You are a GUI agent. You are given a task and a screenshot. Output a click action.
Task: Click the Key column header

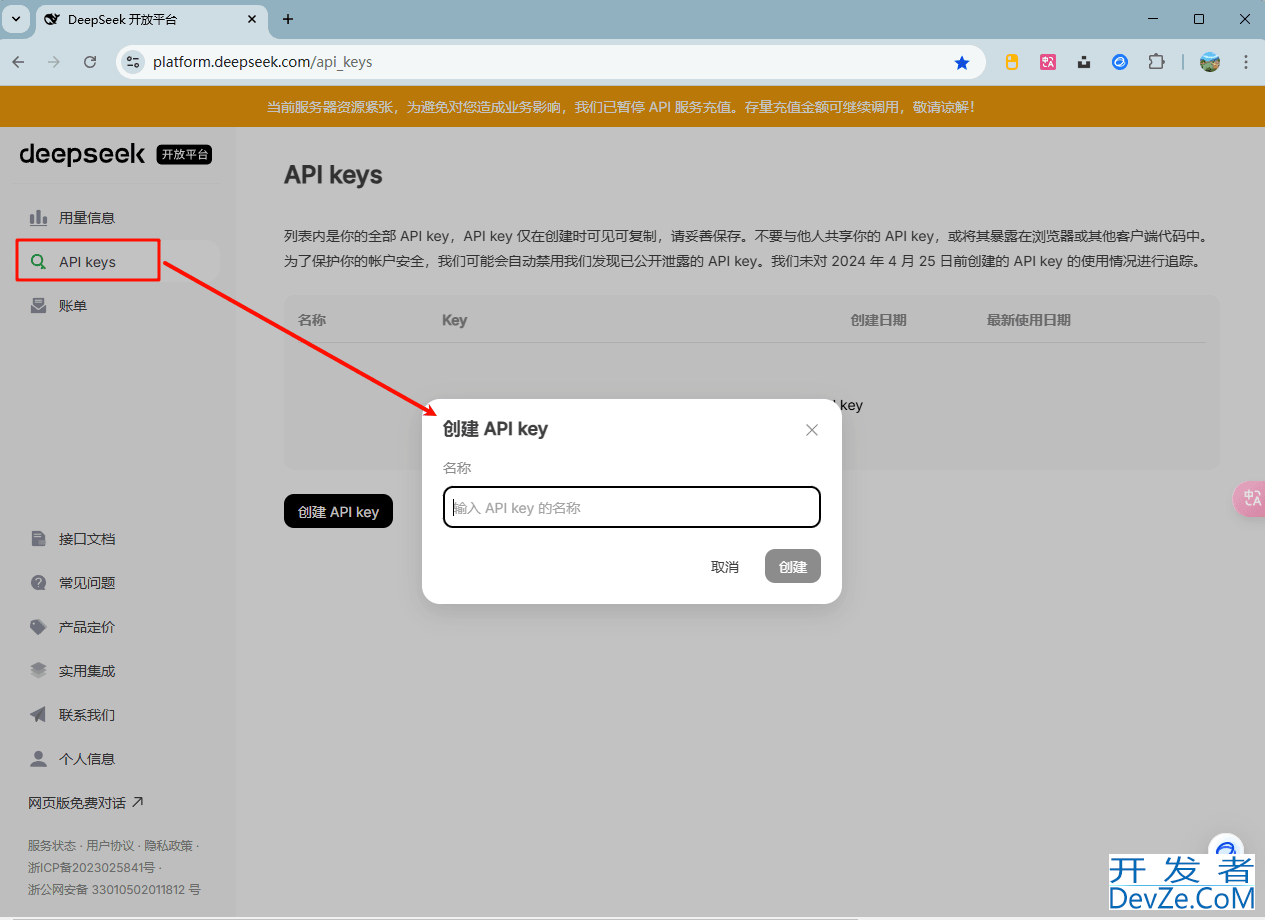455,320
